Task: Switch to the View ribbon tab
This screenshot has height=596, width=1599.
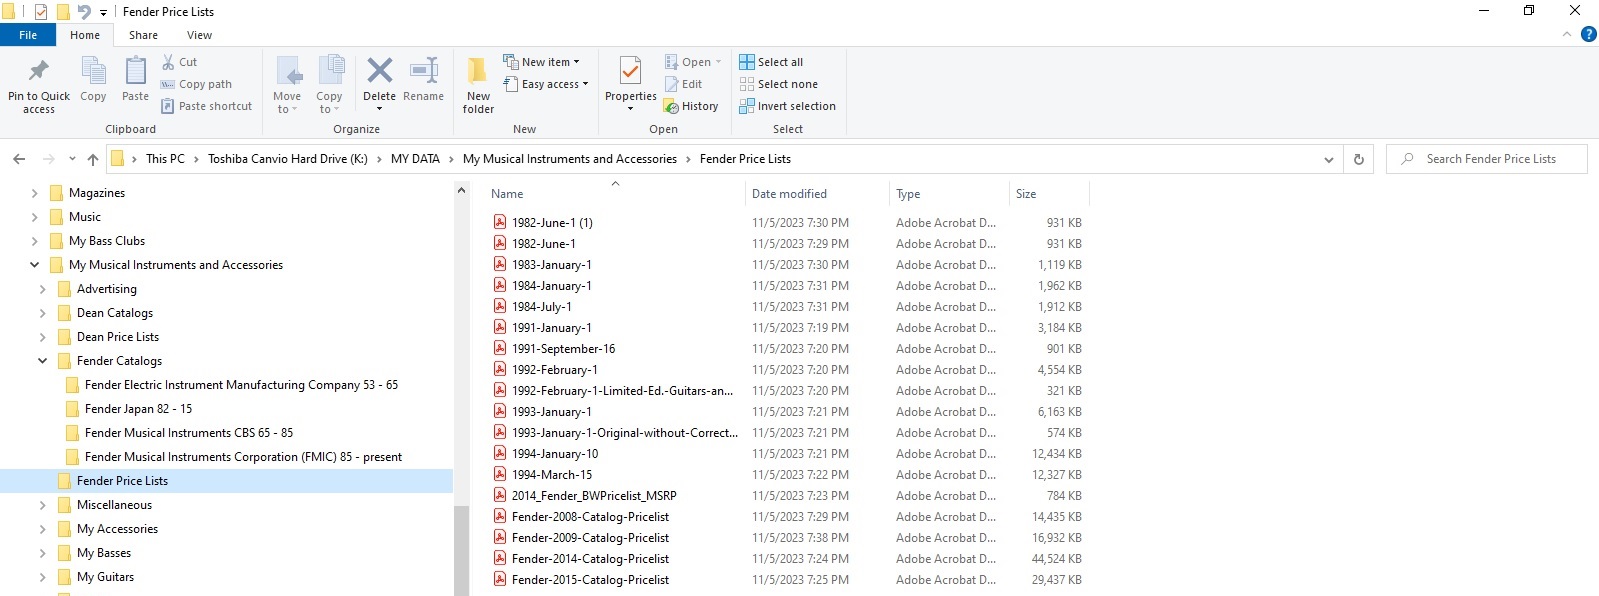Action: 199,35
